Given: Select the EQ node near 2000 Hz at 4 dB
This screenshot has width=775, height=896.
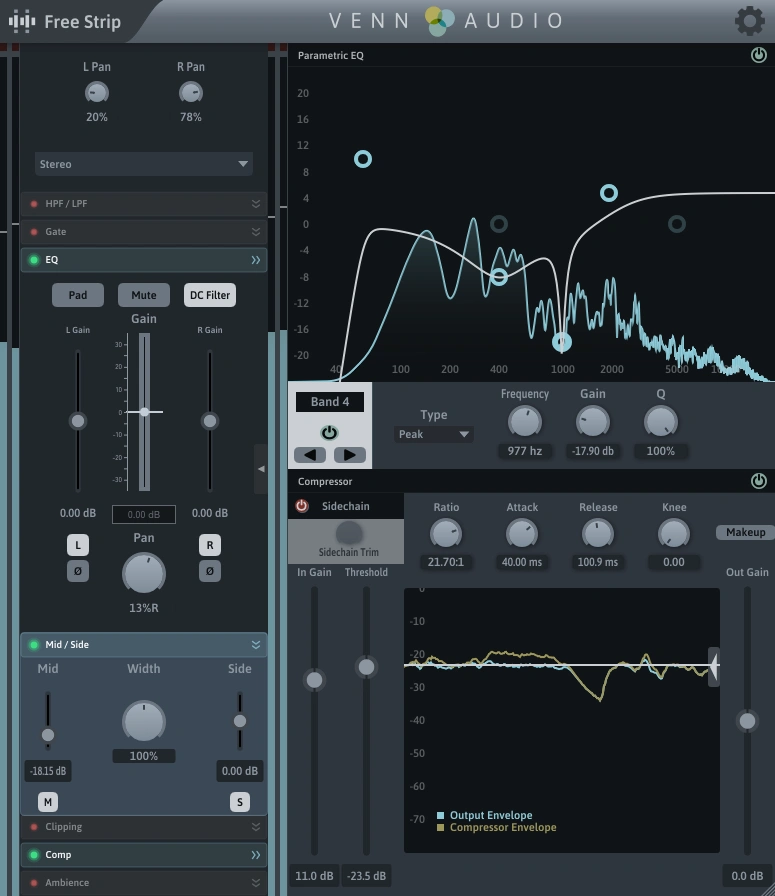Looking at the screenshot, I should [609, 193].
